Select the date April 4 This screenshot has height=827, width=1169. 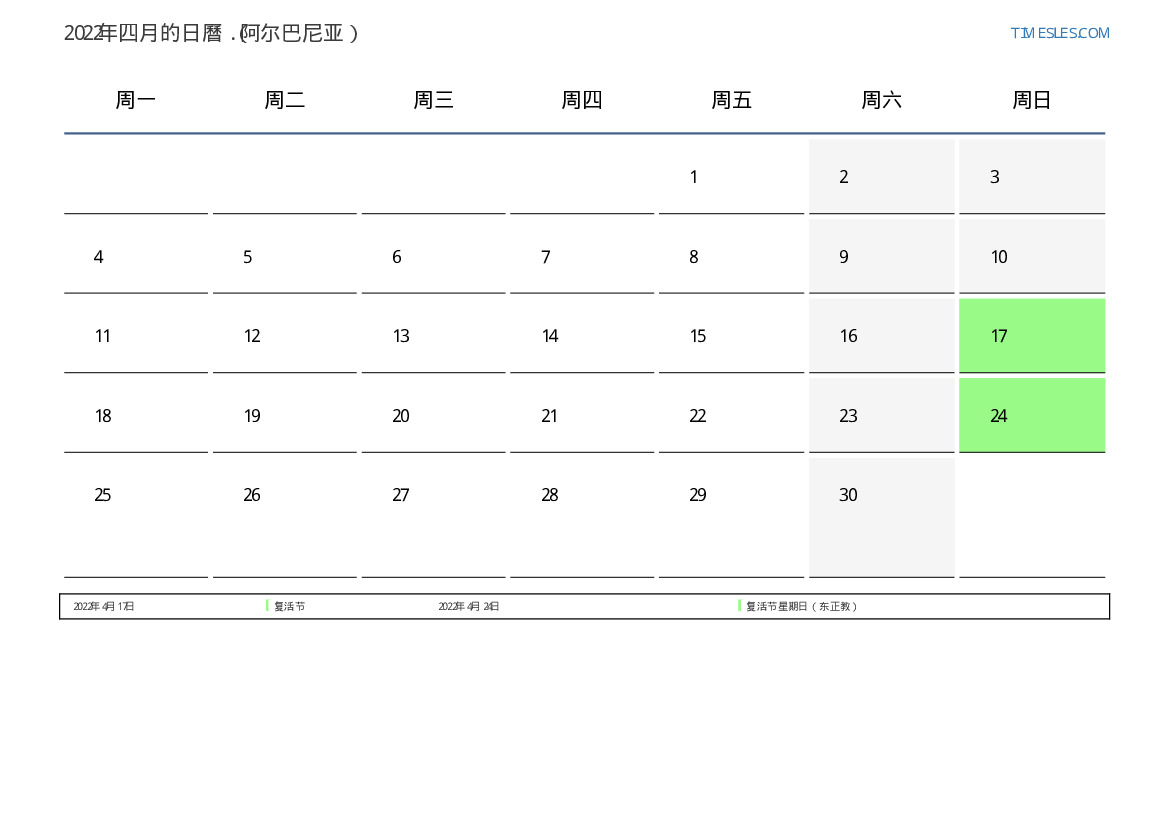click(x=135, y=257)
